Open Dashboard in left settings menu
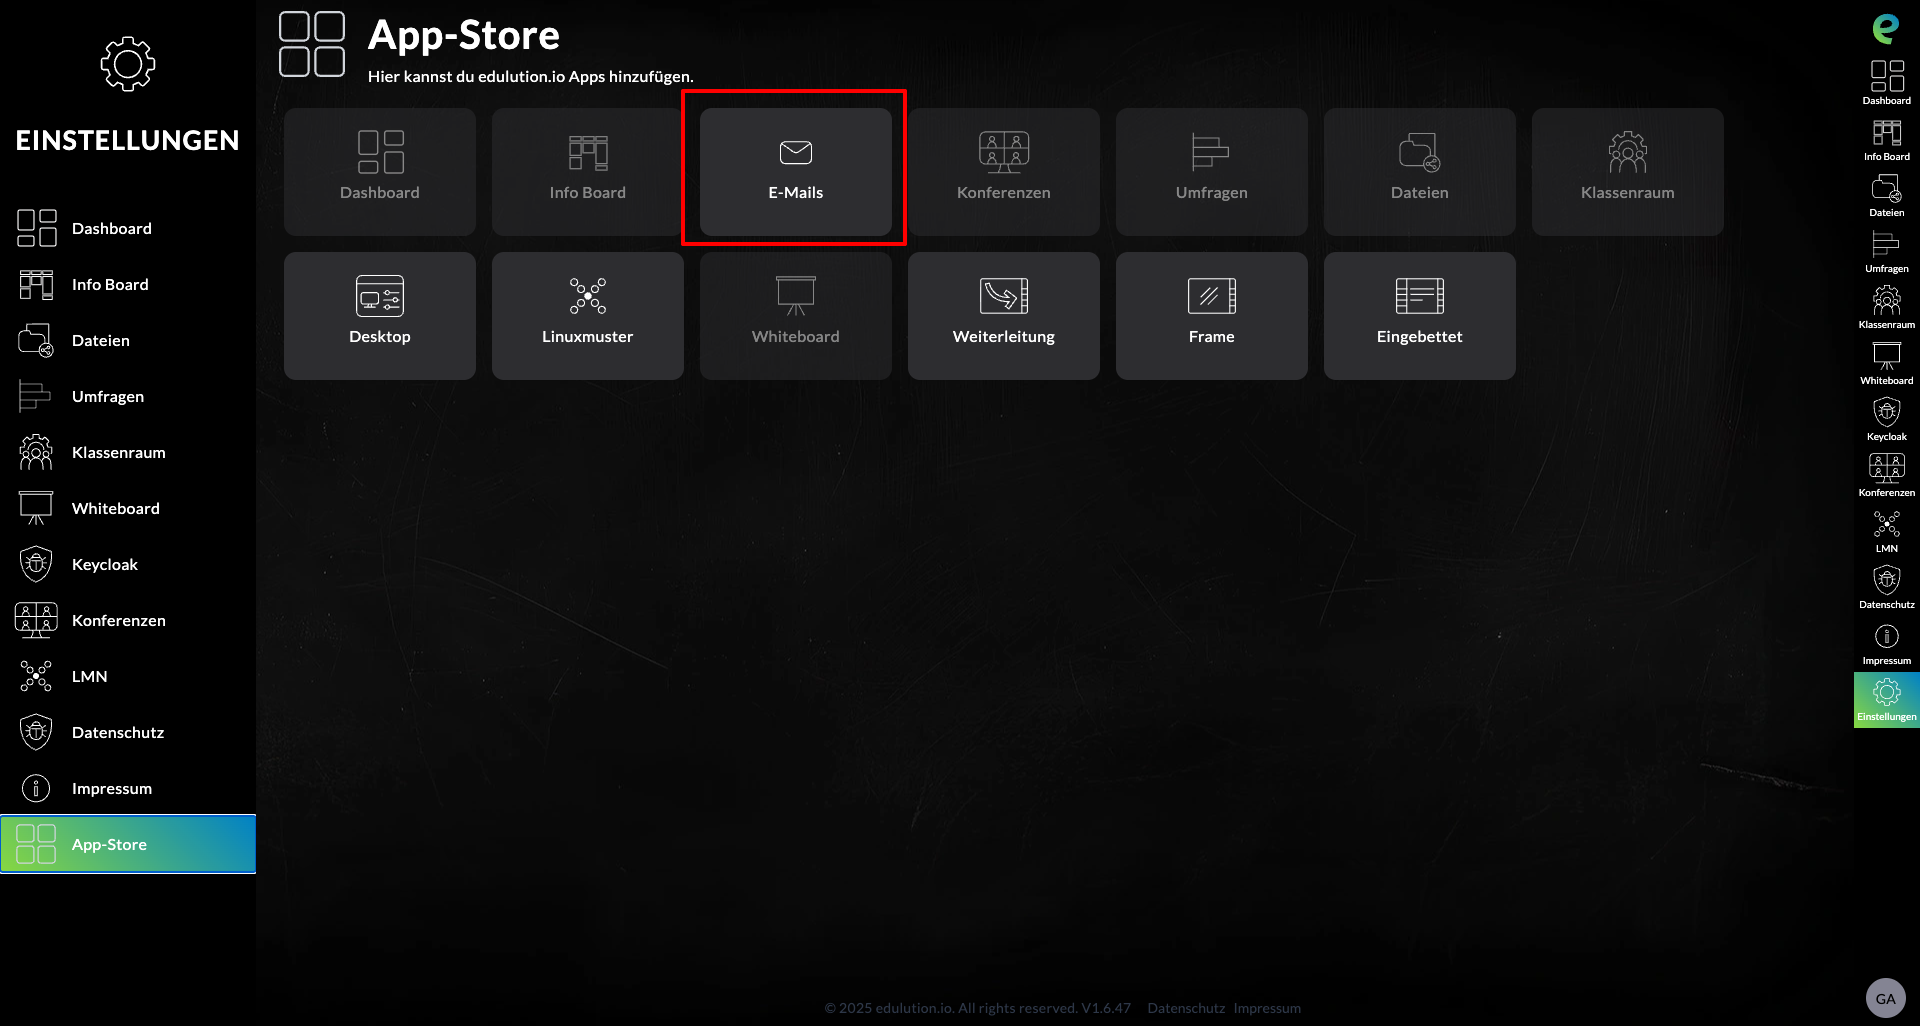Screen dimensions: 1920x1026 pos(111,228)
